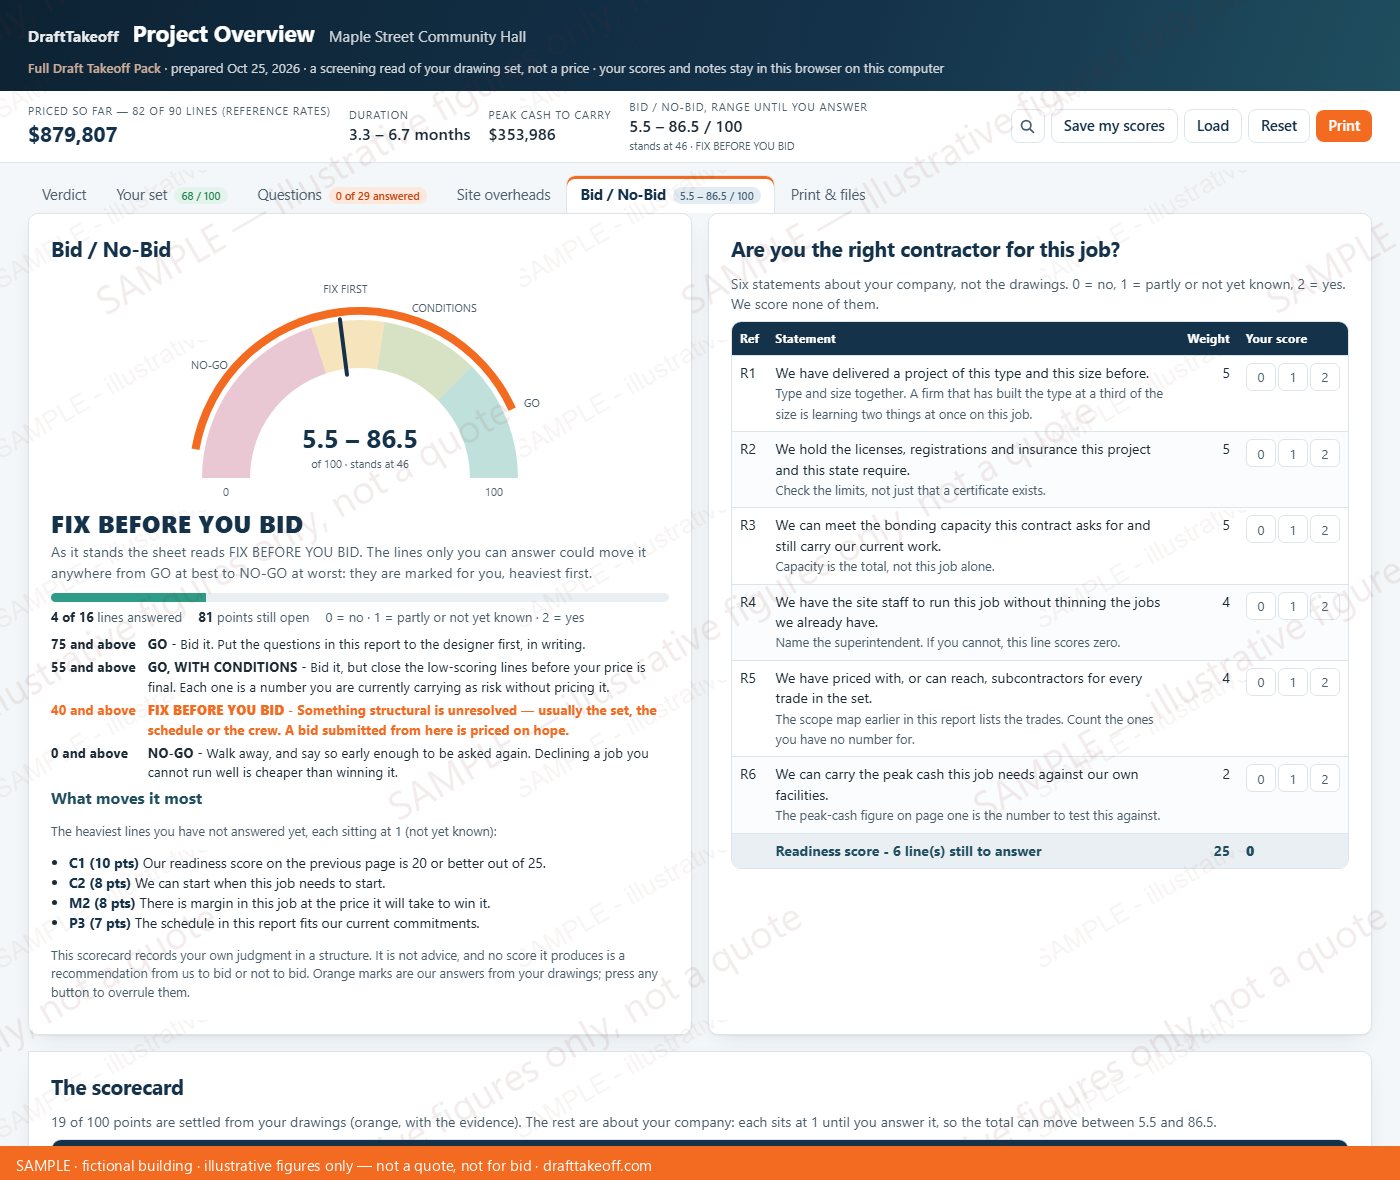
Task: Click the M2 (8 pts) bullet item
Action: coord(279,903)
